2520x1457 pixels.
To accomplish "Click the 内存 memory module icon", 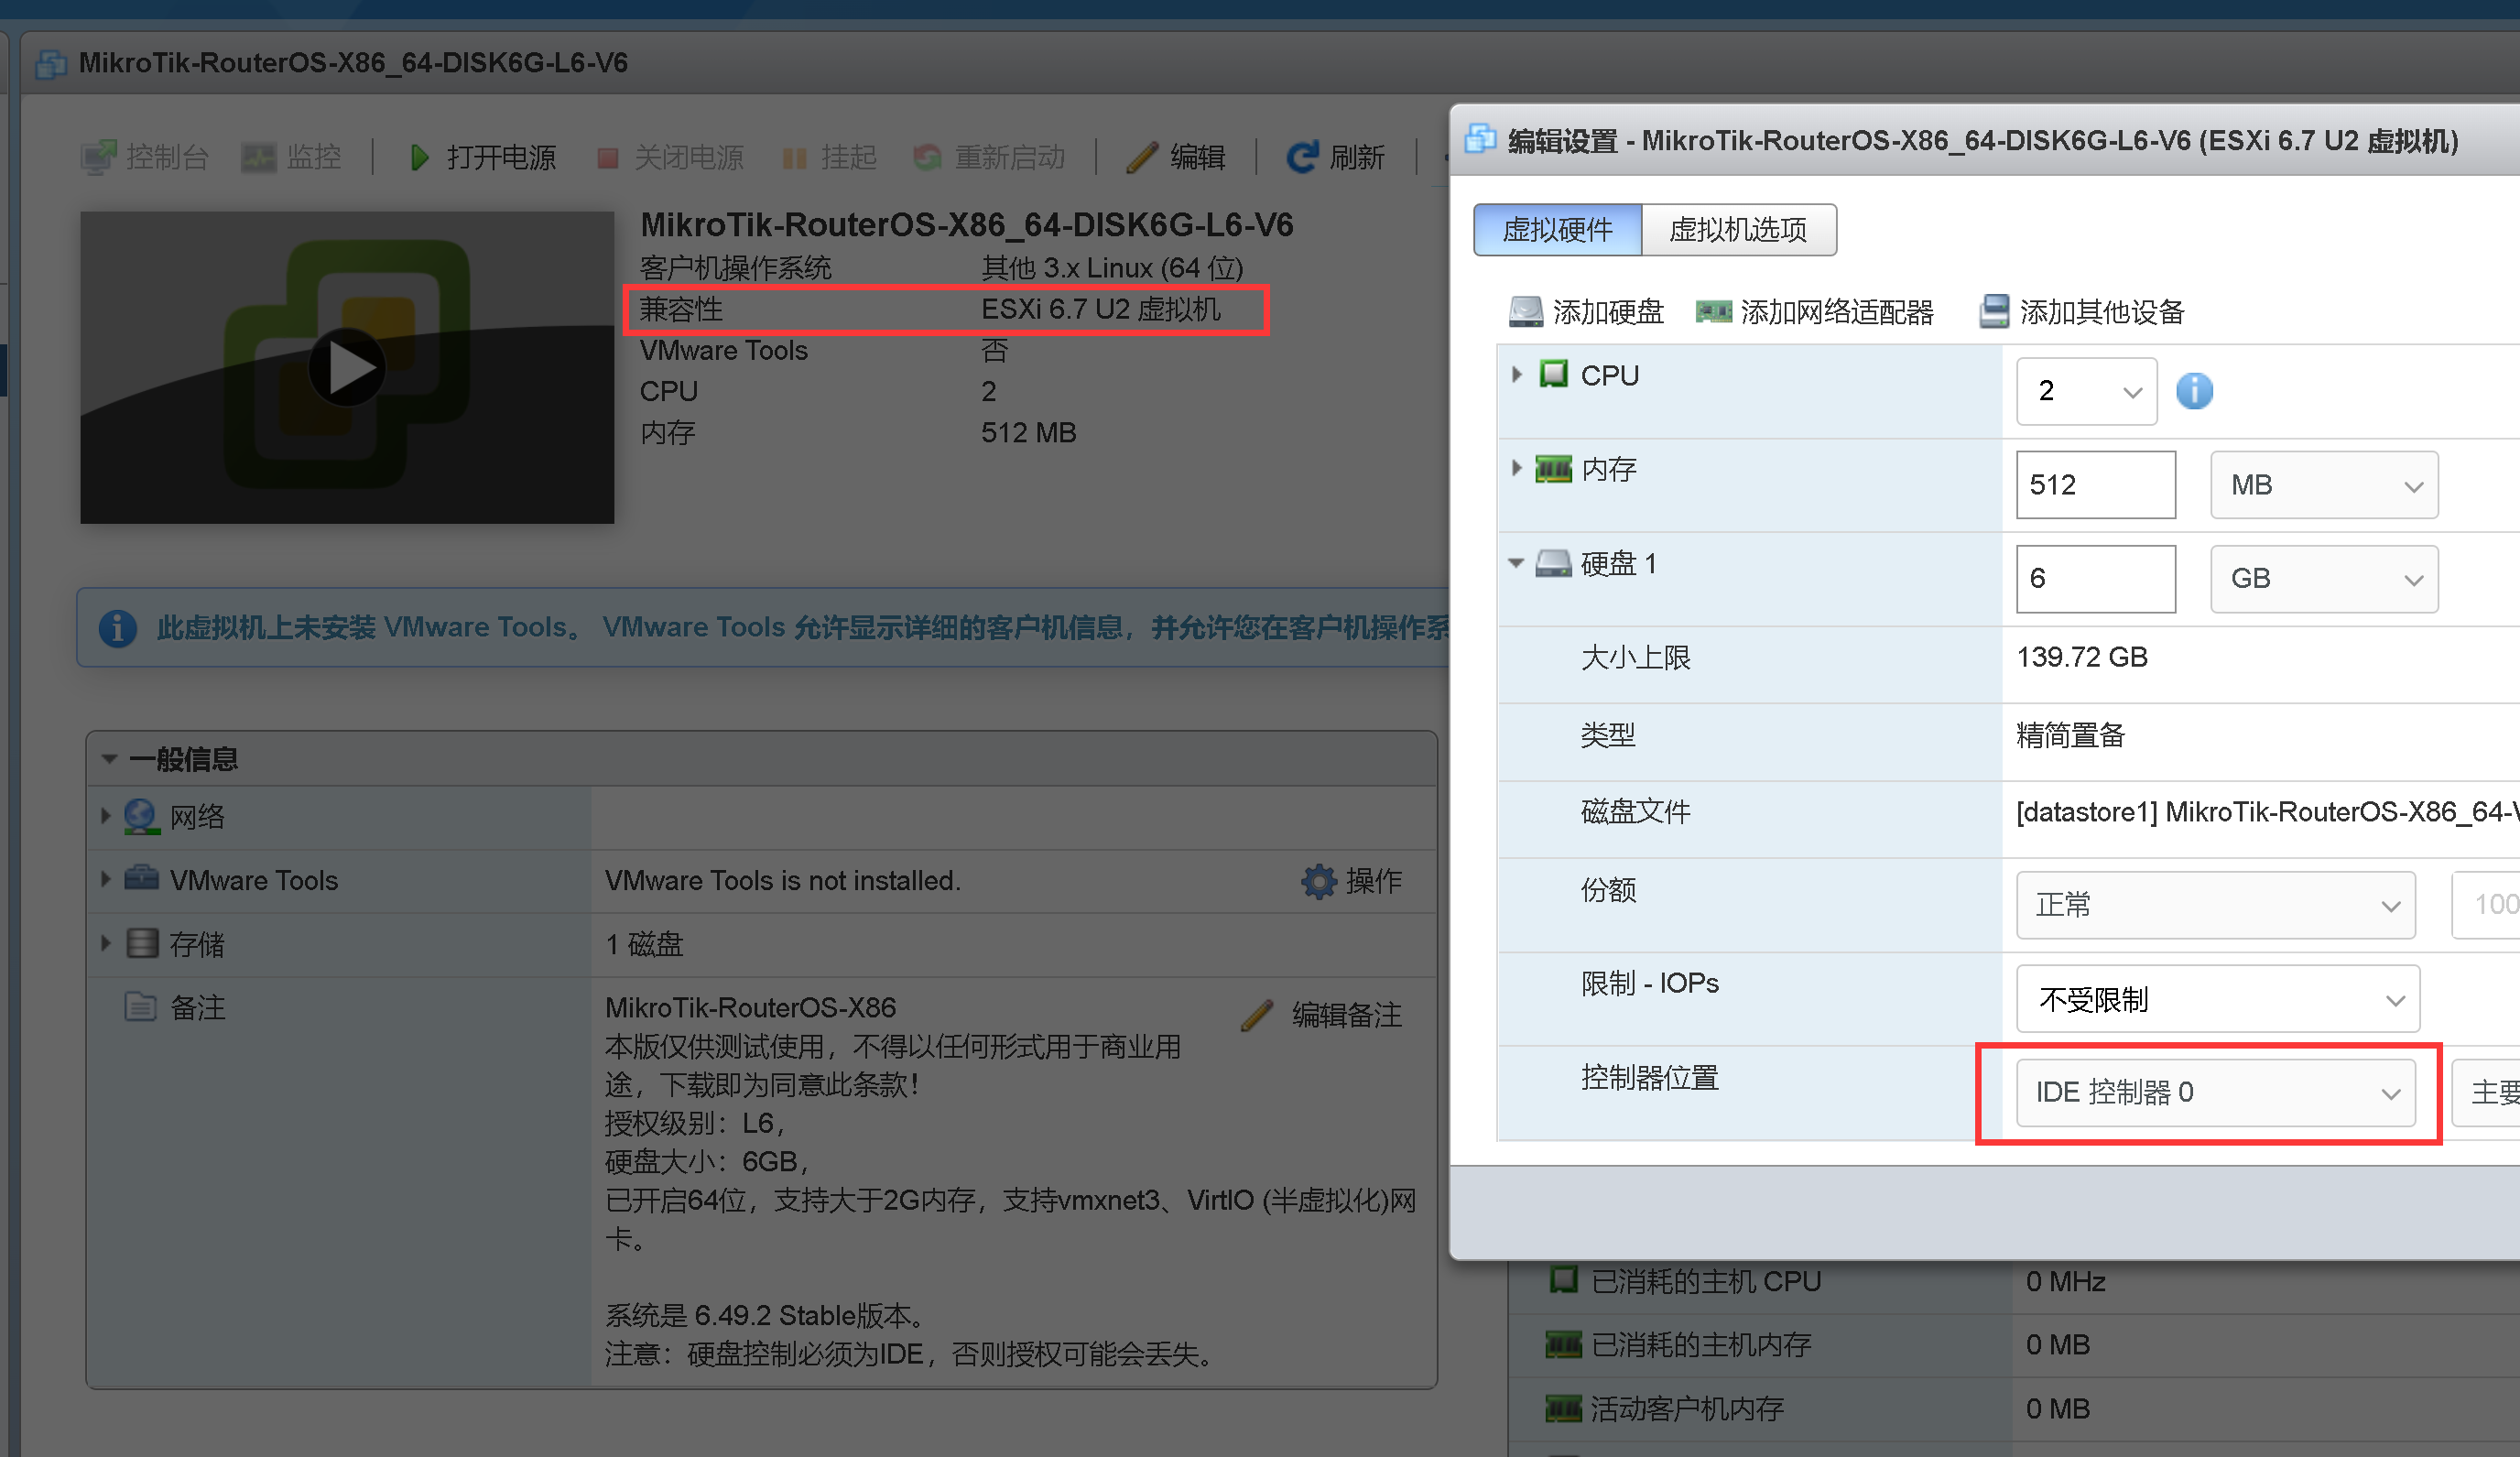I will [x=1553, y=468].
